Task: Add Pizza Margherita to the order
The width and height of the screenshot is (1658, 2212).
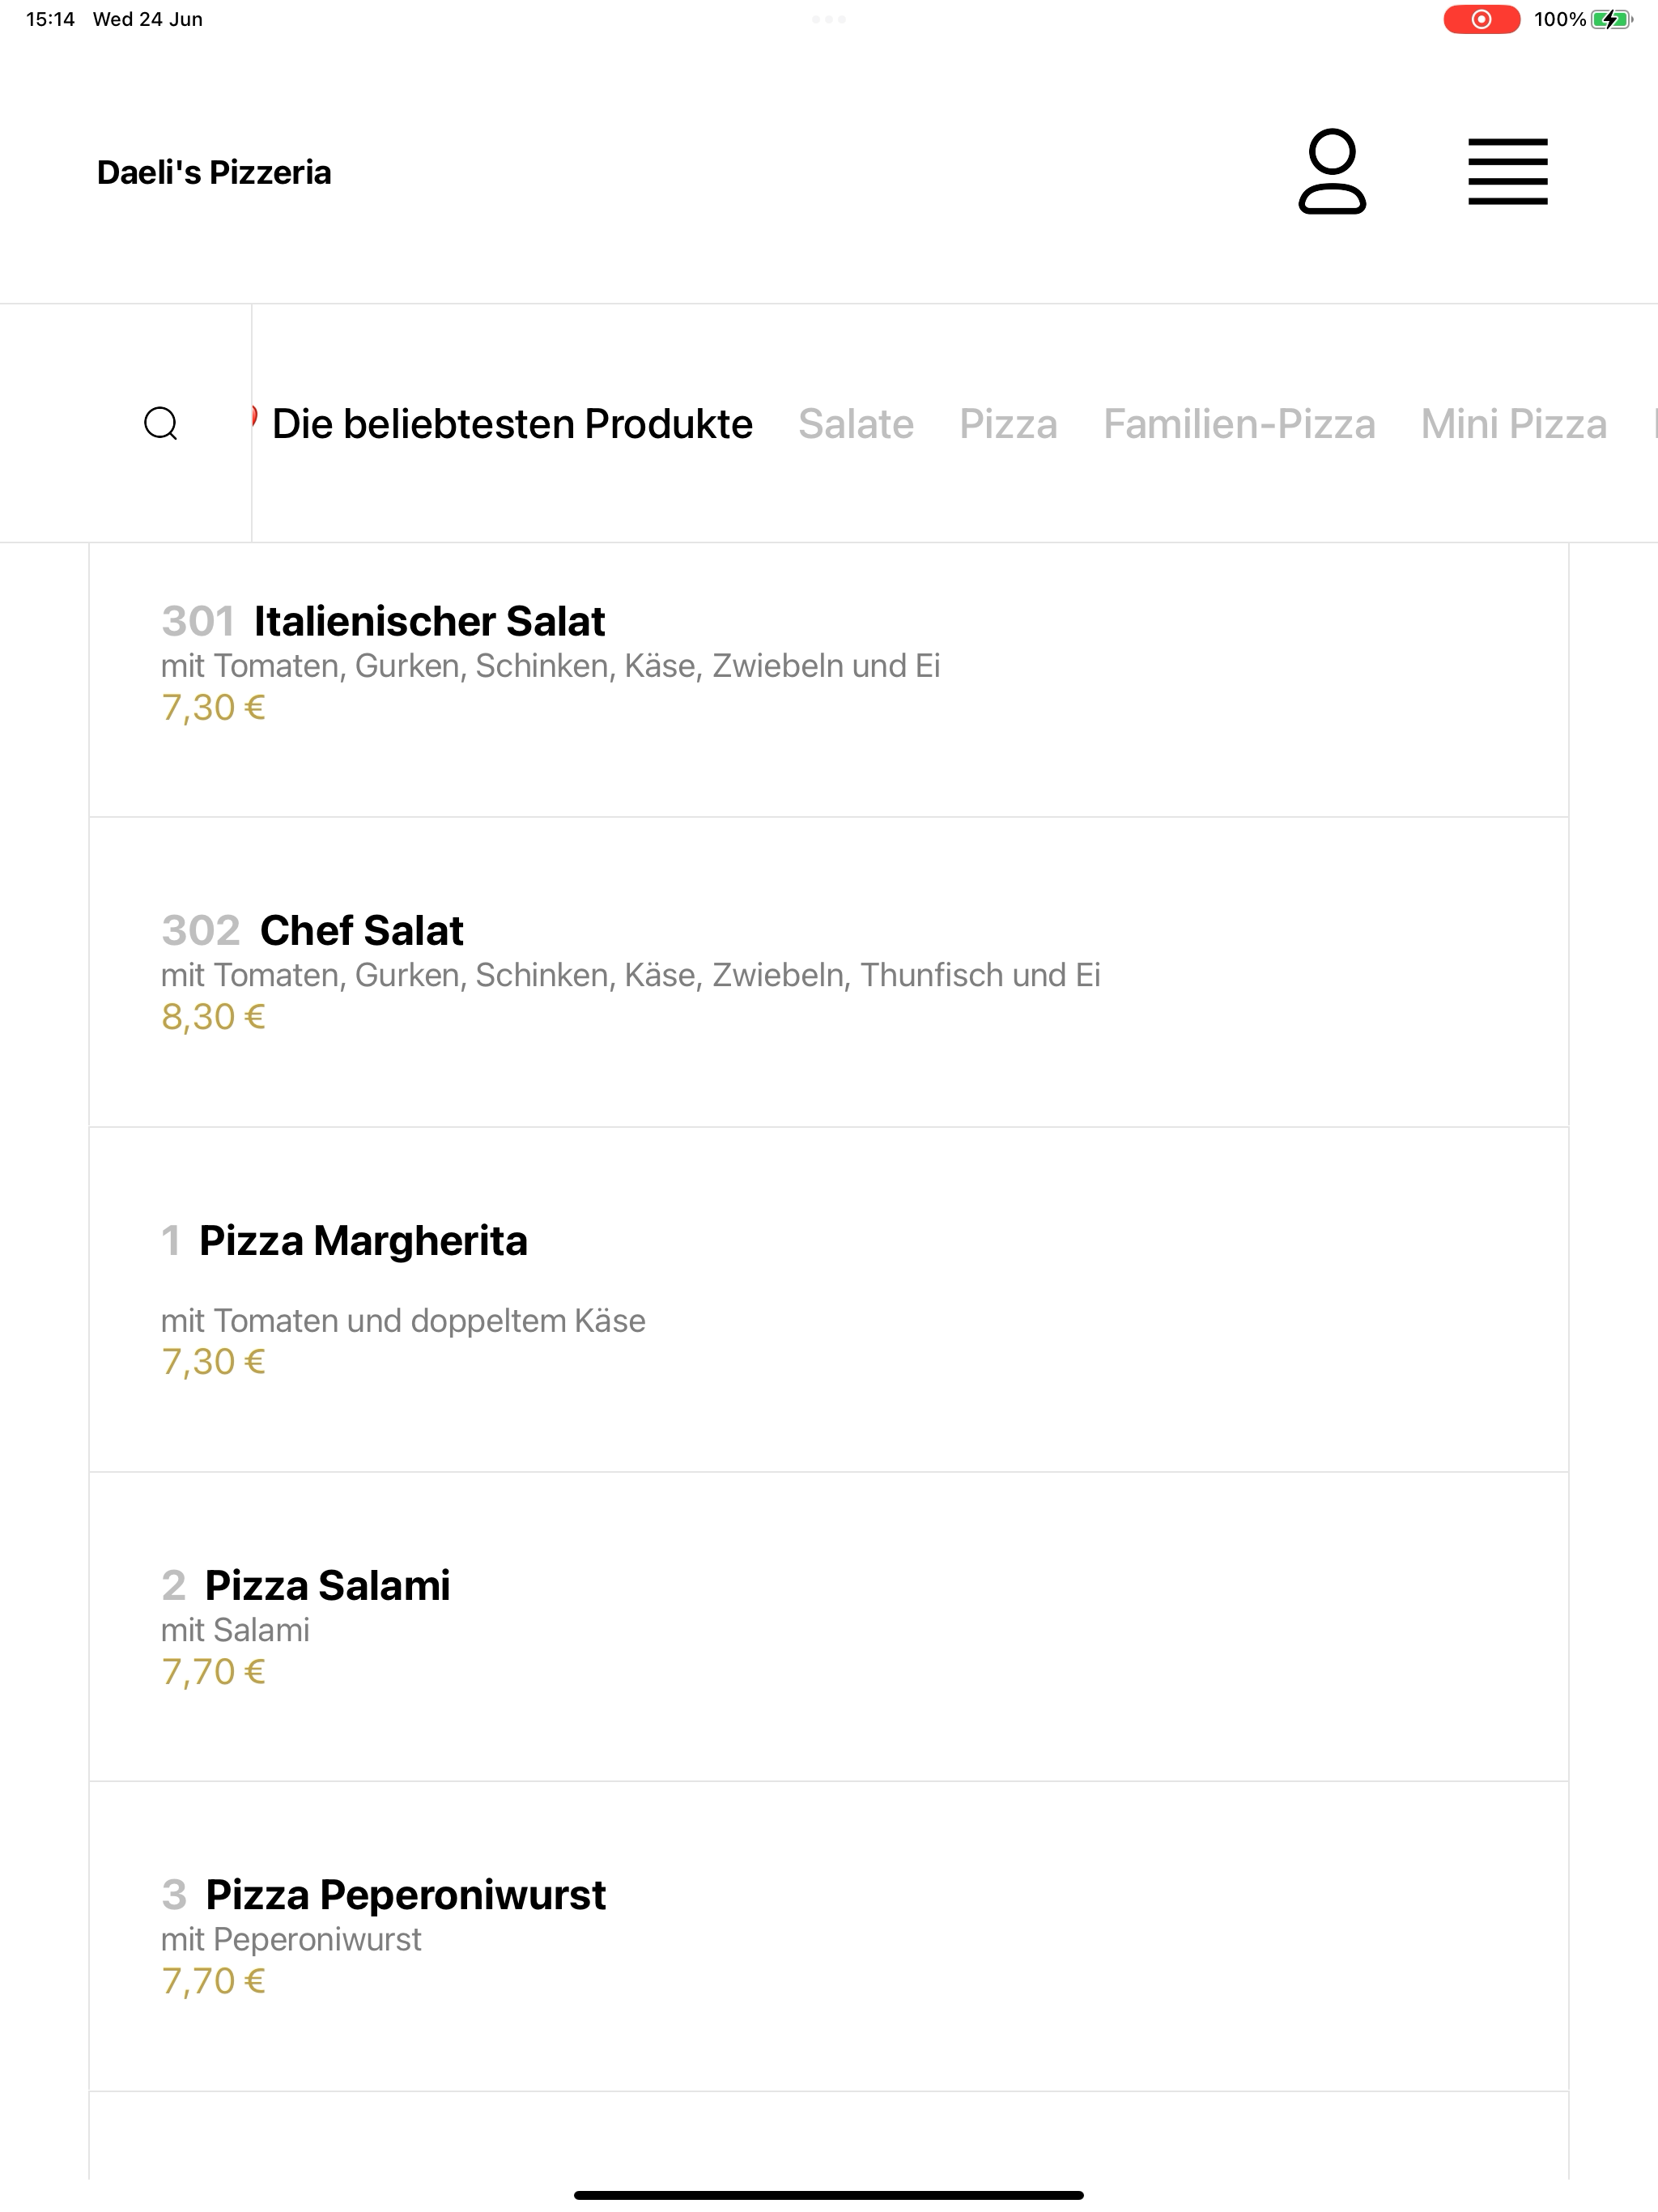Action: tap(828, 1299)
